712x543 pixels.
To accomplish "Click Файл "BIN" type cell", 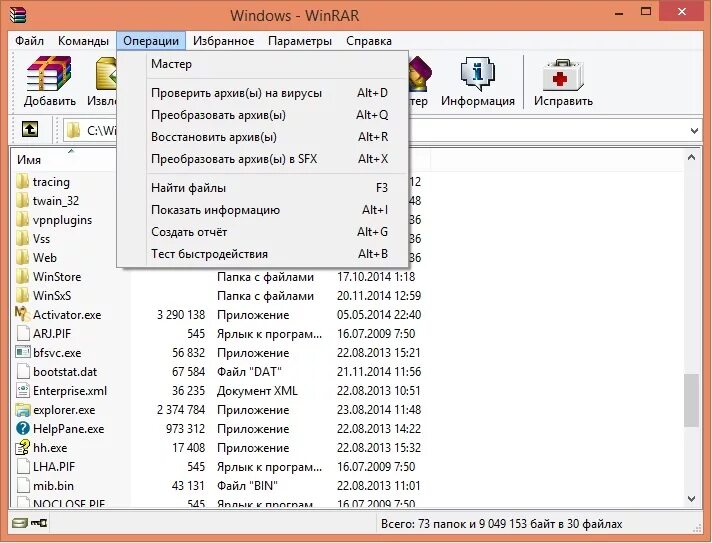I will [247, 486].
